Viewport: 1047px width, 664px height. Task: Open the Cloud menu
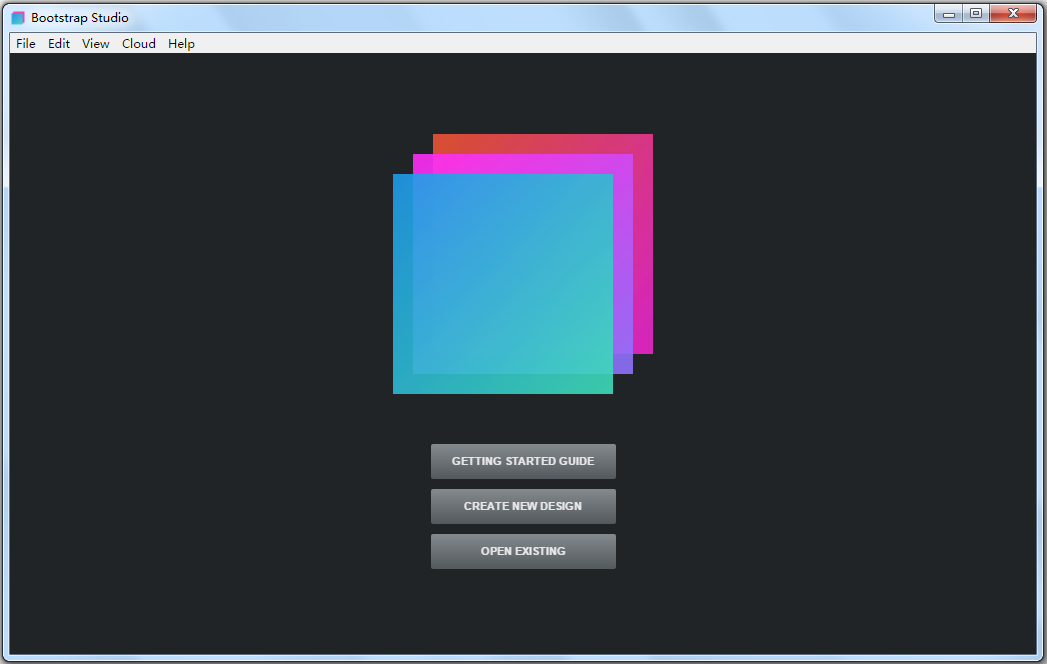[138, 43]
